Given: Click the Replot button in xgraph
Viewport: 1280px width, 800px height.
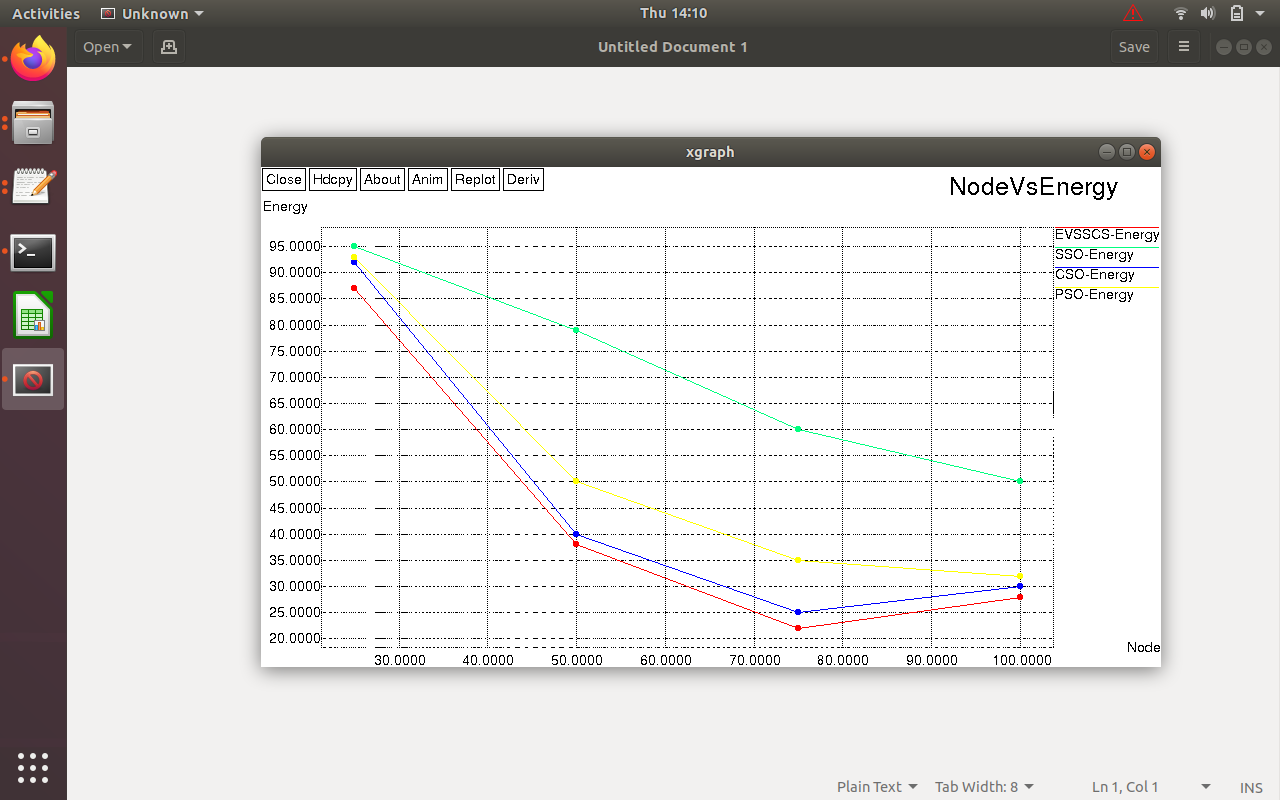Looking at the screenshot, I should (x=475, y=179).
